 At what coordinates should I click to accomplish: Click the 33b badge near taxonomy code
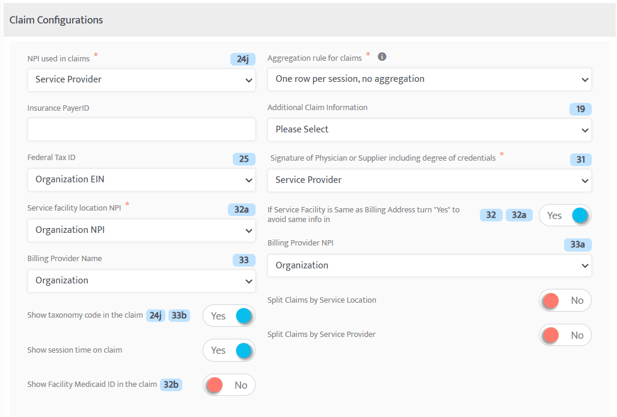click(x=179, y=316)
